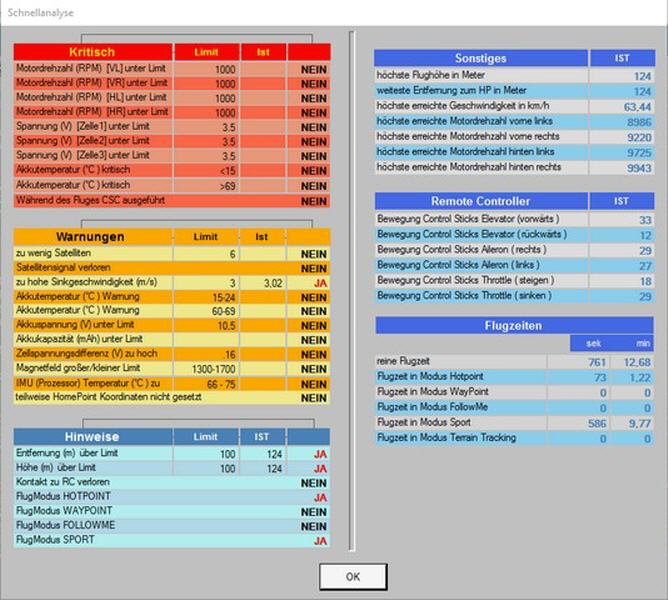Select row 'Flugzeit in Modus Terrain Tracking'
Viewport: 668px width, 600px height.
tap(515, 438)
